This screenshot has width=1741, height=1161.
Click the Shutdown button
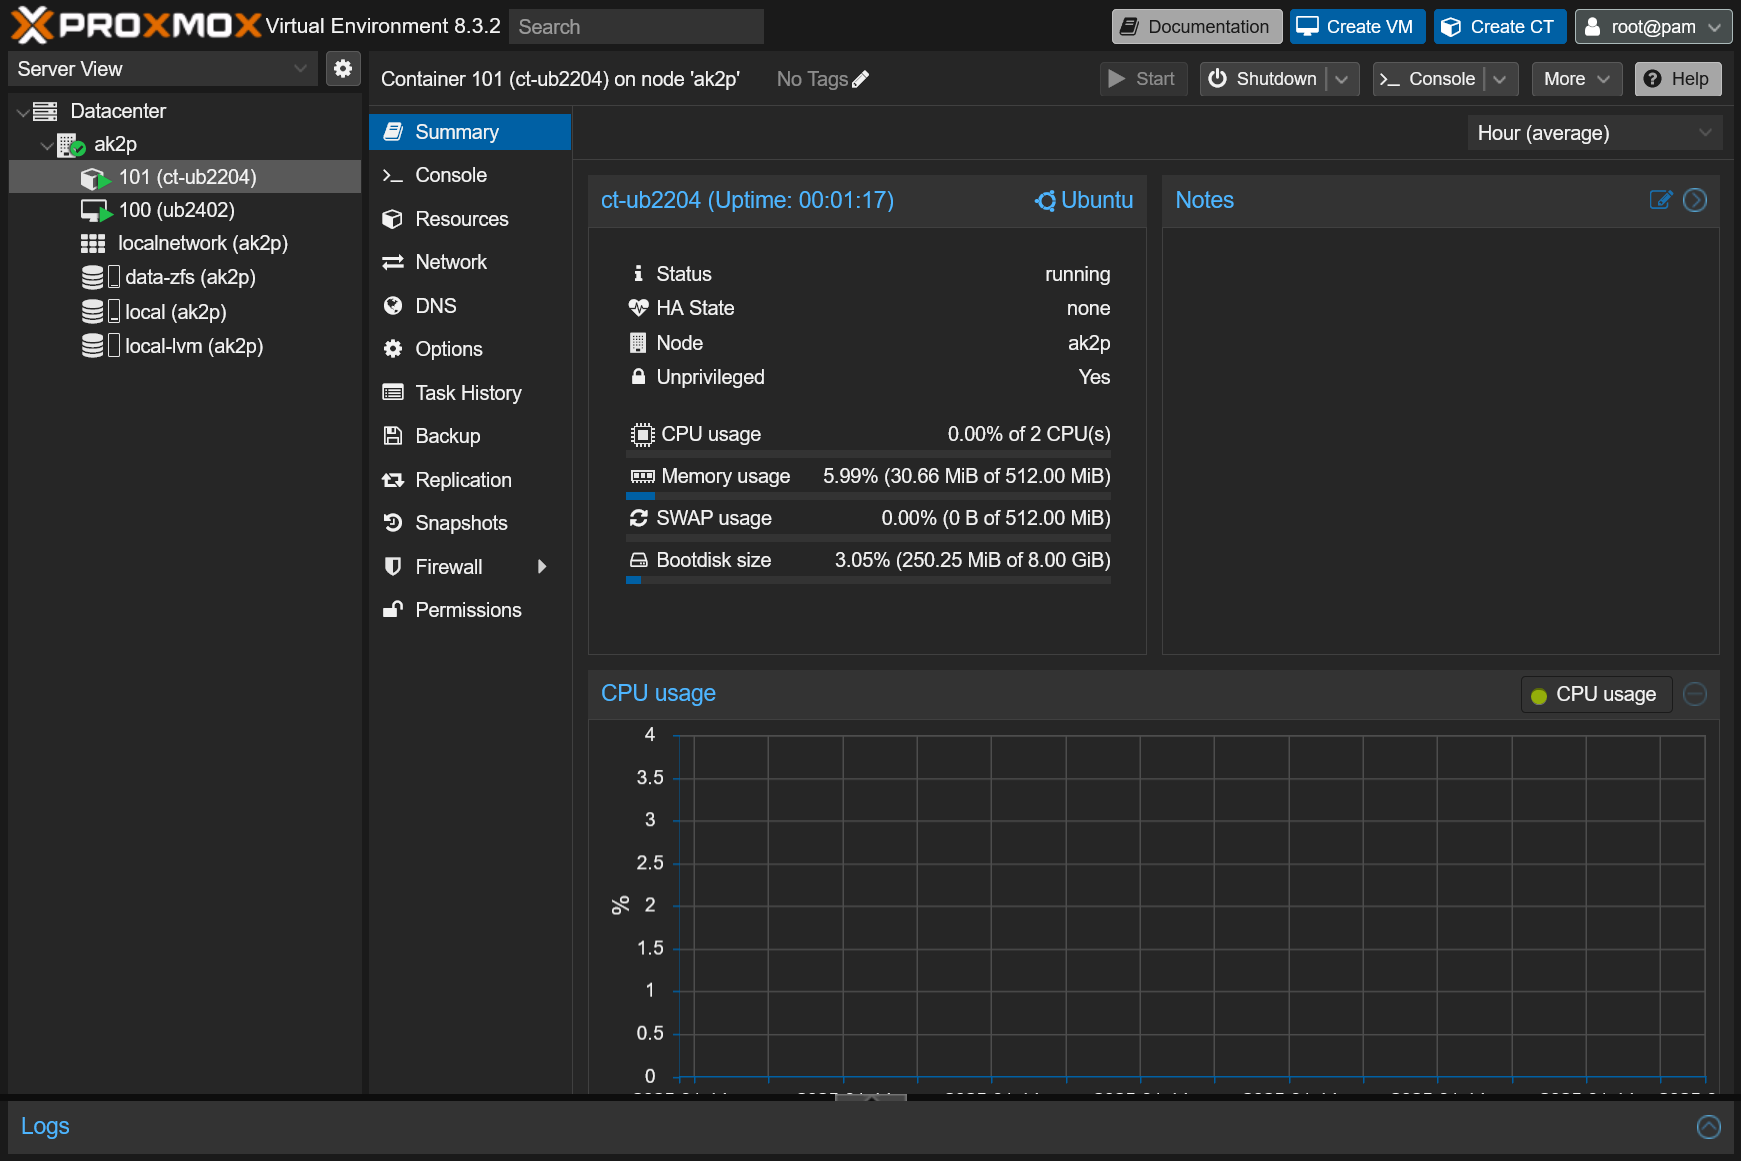click(1263, 79)
